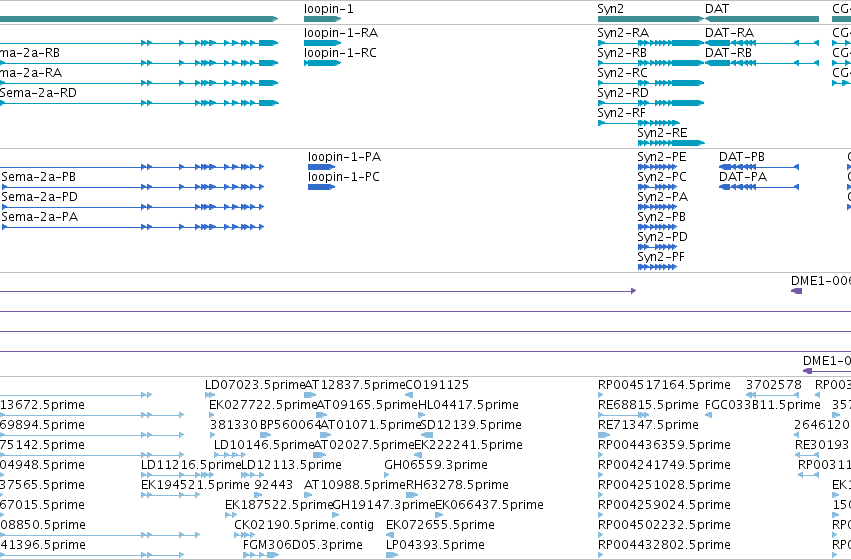Click the Syn2 gene label

click(x=610, y=9)
